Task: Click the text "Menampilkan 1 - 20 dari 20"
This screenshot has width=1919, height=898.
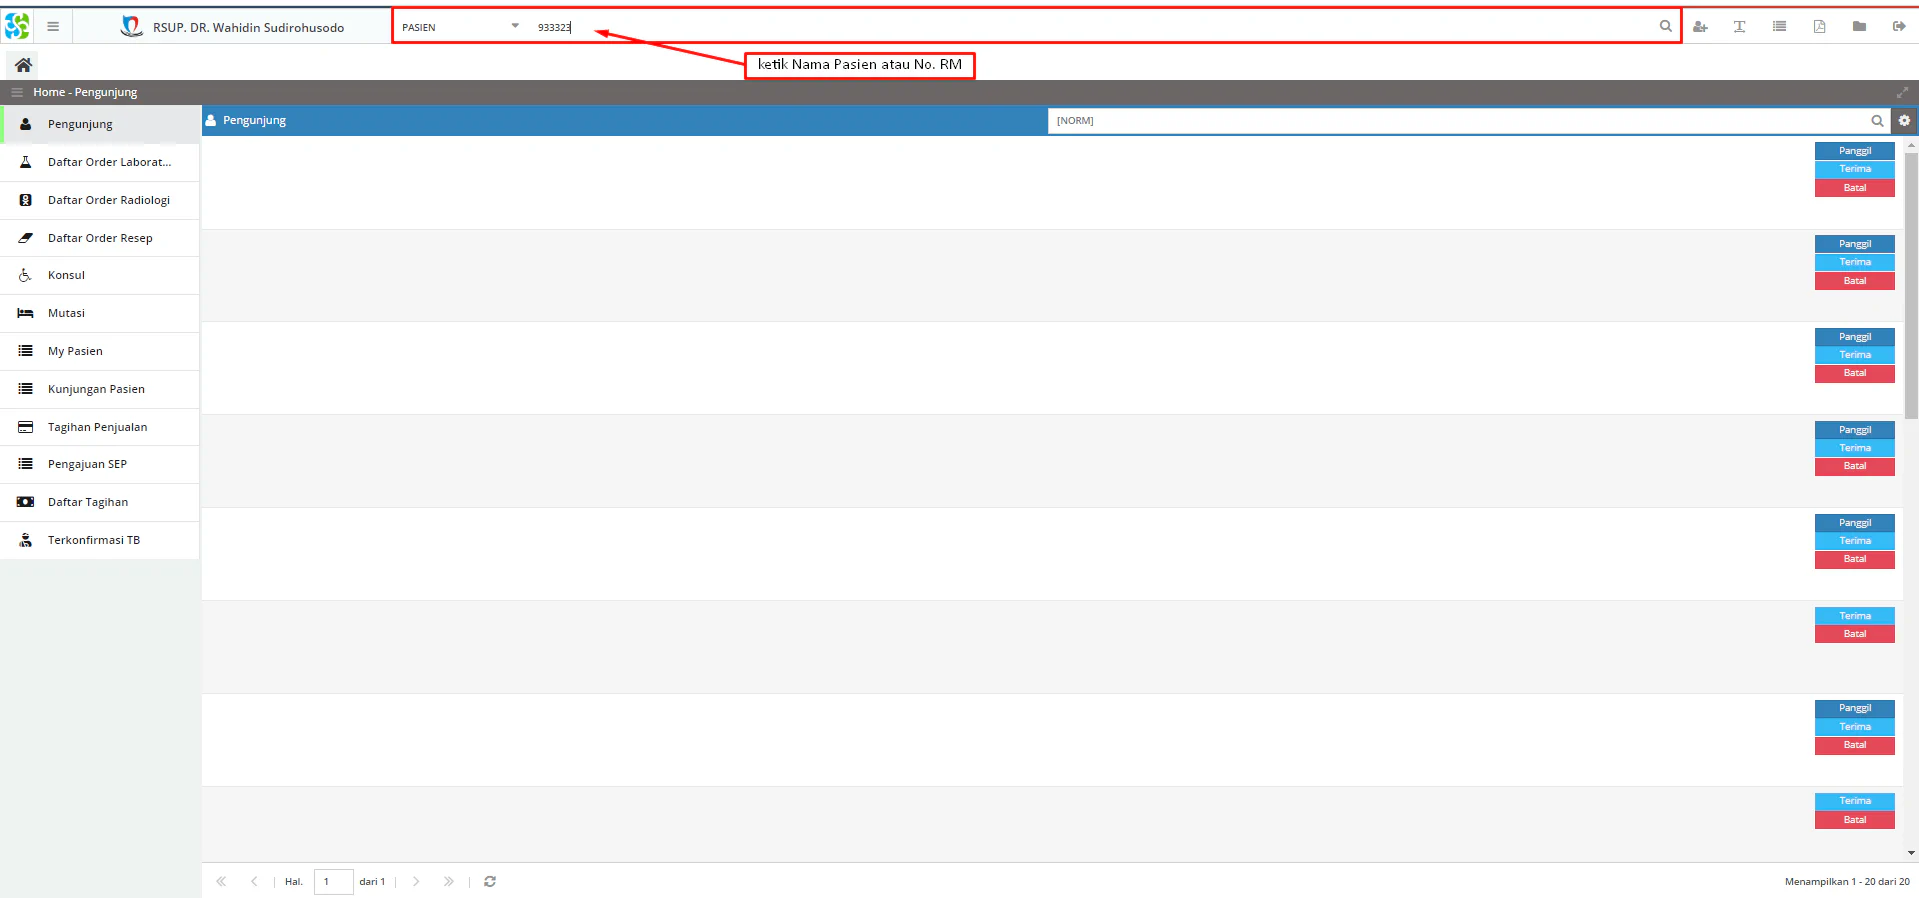Action: click(x=1847, y=882)
